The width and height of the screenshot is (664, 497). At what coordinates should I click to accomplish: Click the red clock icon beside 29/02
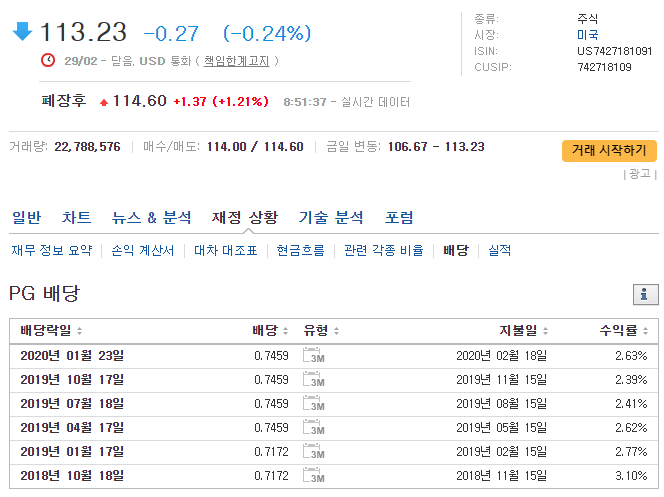(48, 60)
